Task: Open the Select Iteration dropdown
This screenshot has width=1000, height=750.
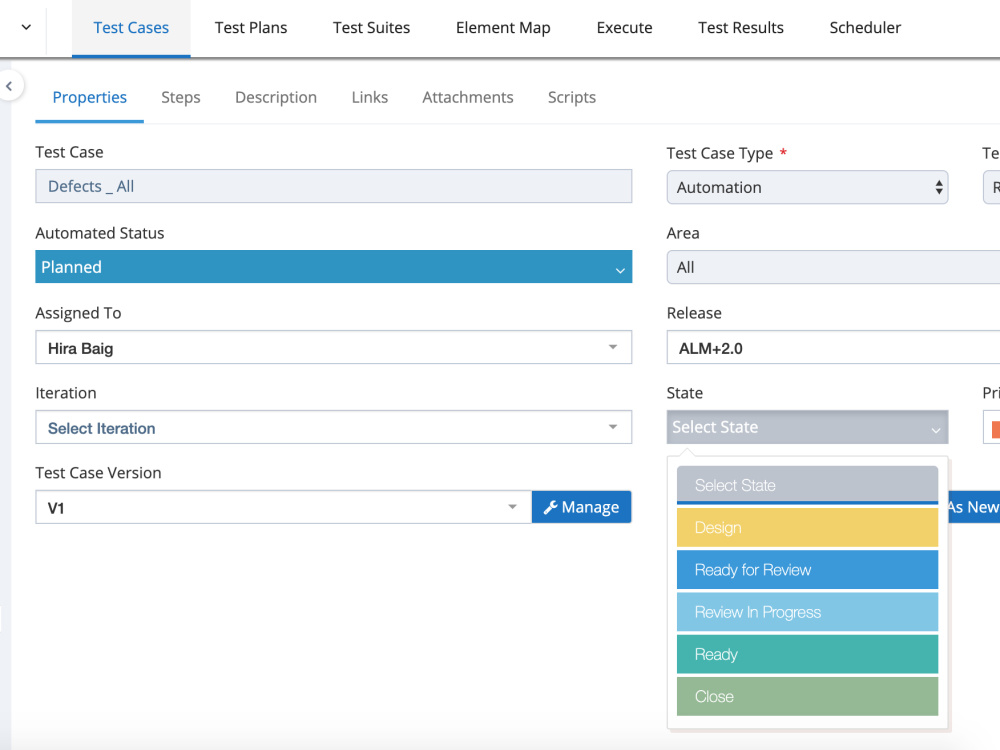Action: 334,427
